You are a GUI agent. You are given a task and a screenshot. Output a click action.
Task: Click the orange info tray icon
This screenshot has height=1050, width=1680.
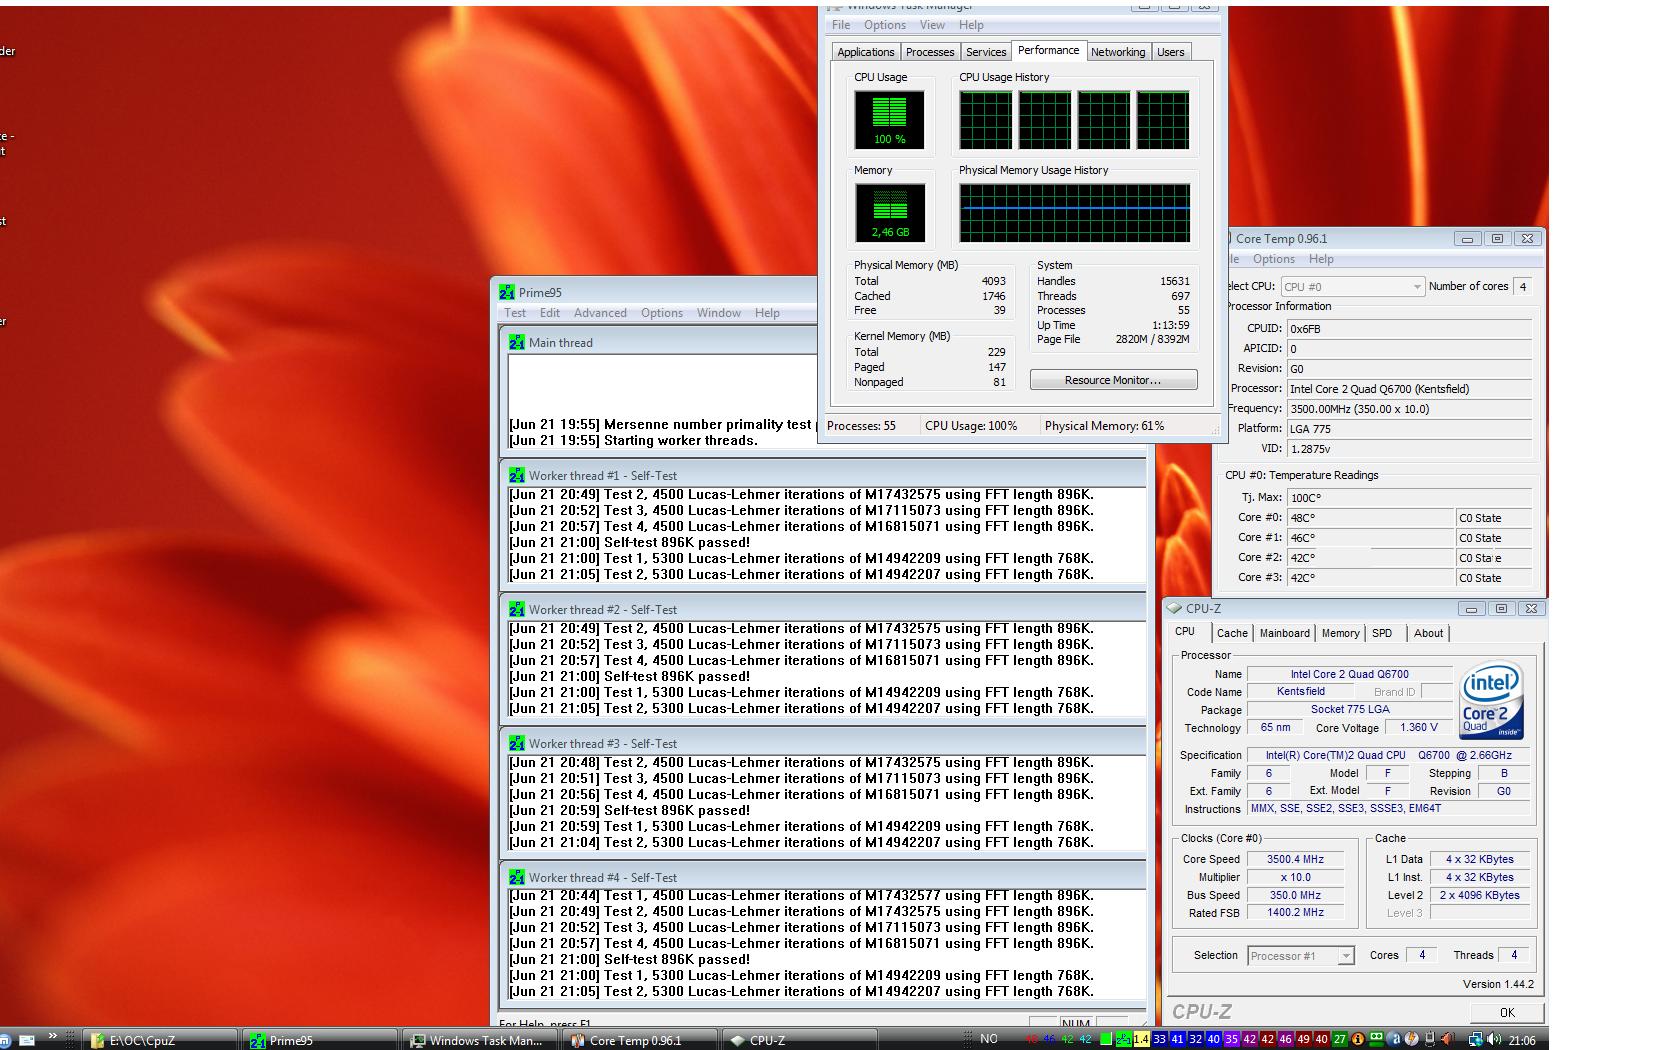click(1357, 1039)
